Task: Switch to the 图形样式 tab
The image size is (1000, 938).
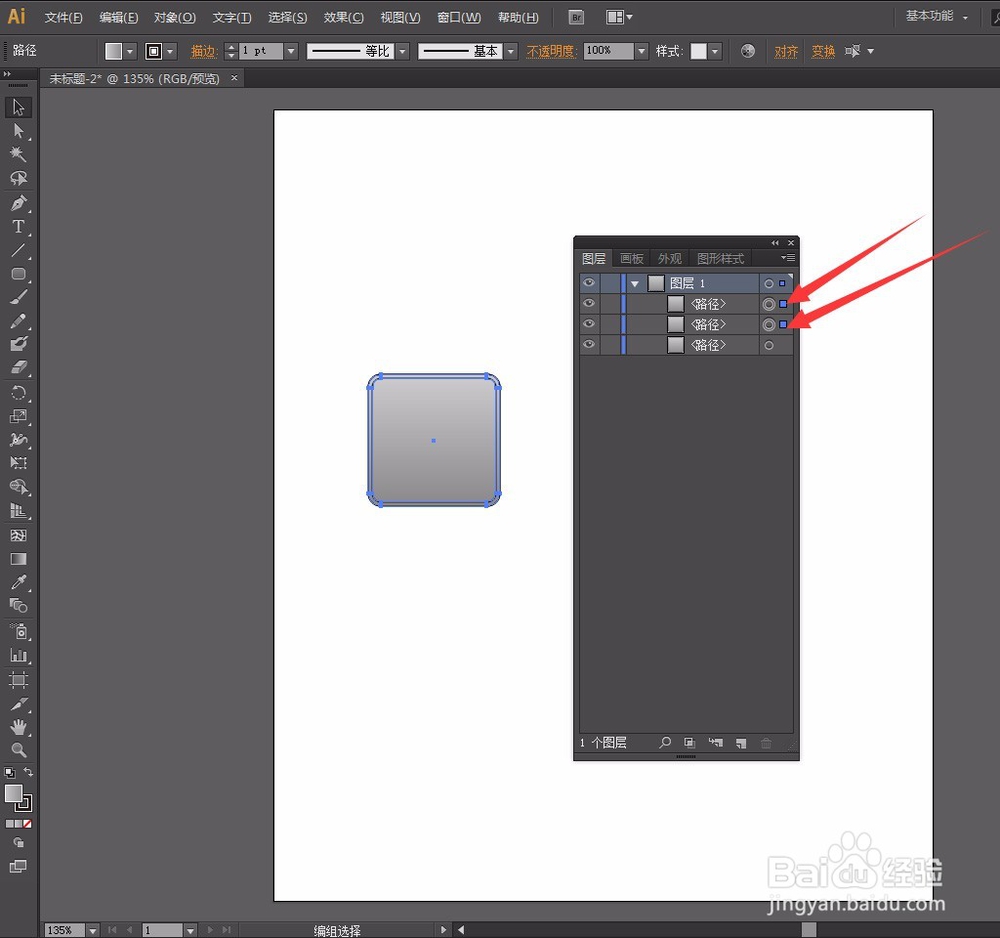Action: pyautogui.click(x=720, y=258)
